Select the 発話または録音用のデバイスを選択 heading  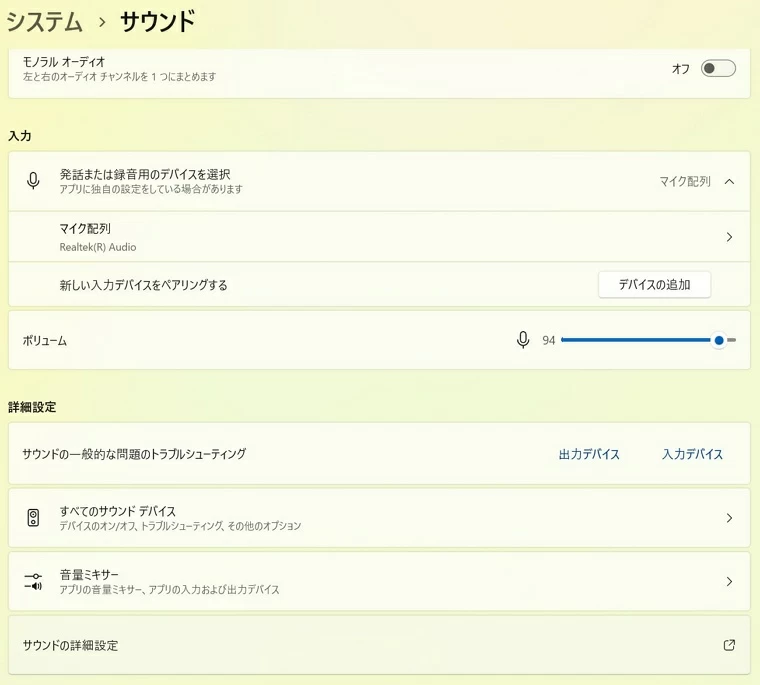[x=145, y=174]
